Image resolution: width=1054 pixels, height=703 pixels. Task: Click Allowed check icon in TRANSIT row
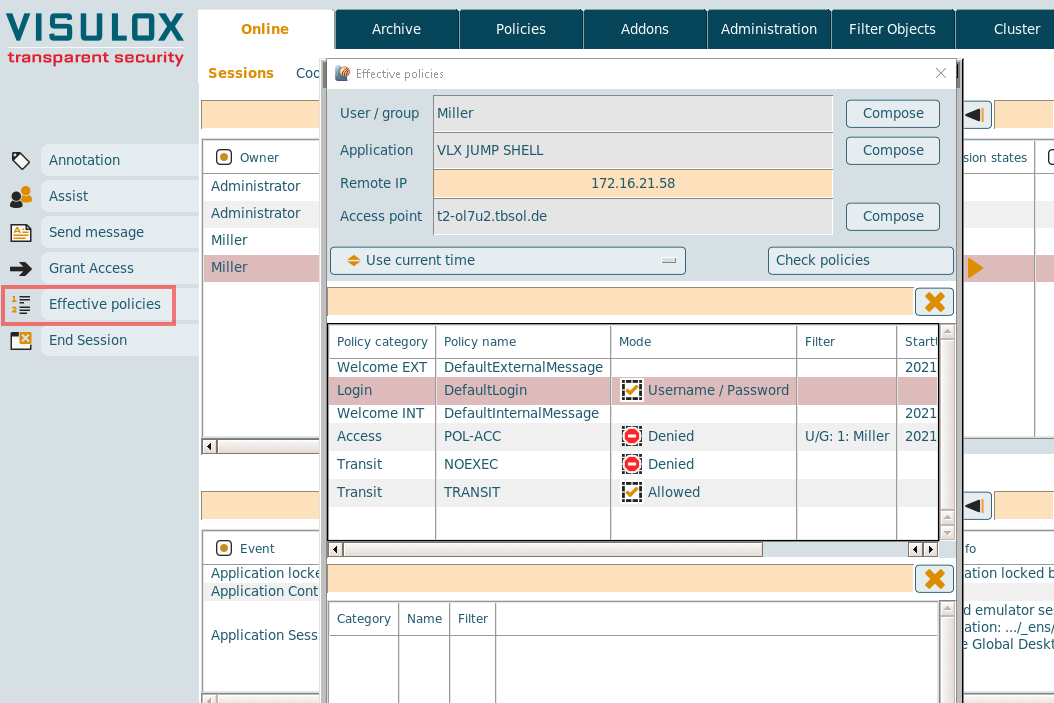631,492
